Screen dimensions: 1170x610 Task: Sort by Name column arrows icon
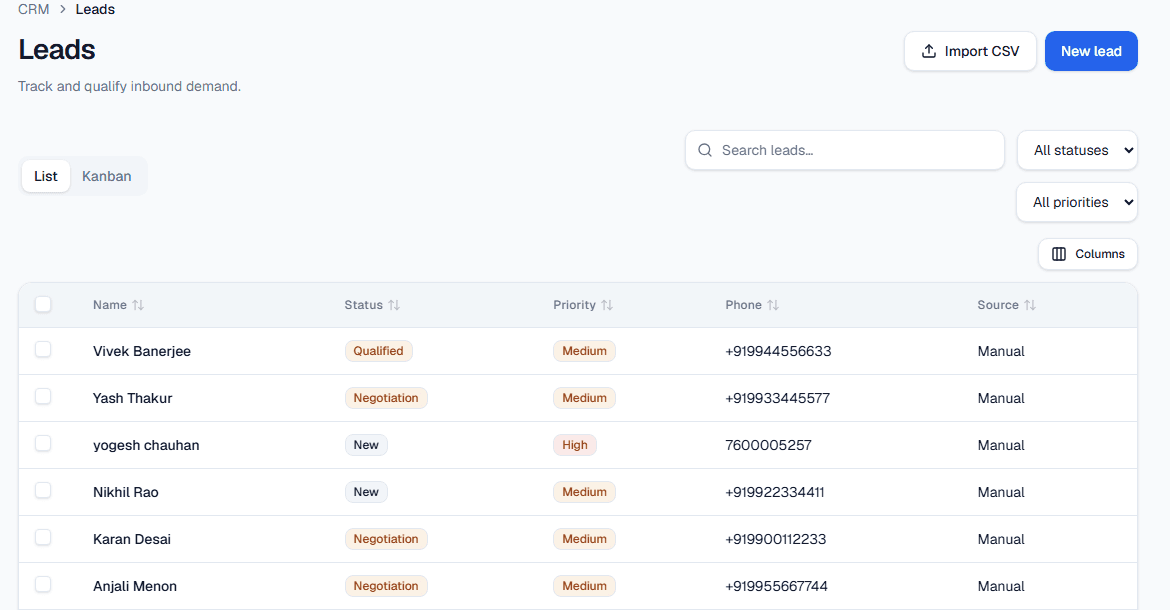[x=138, y=305]
